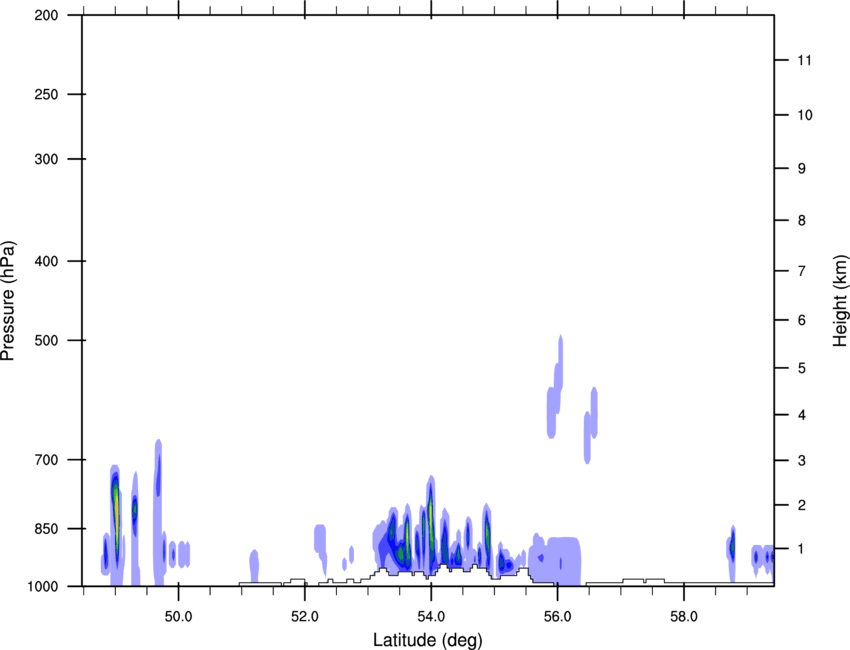850x650 pixels.
Task: Select the 500 pressure tick label
Action: click(x=46, y=340)
